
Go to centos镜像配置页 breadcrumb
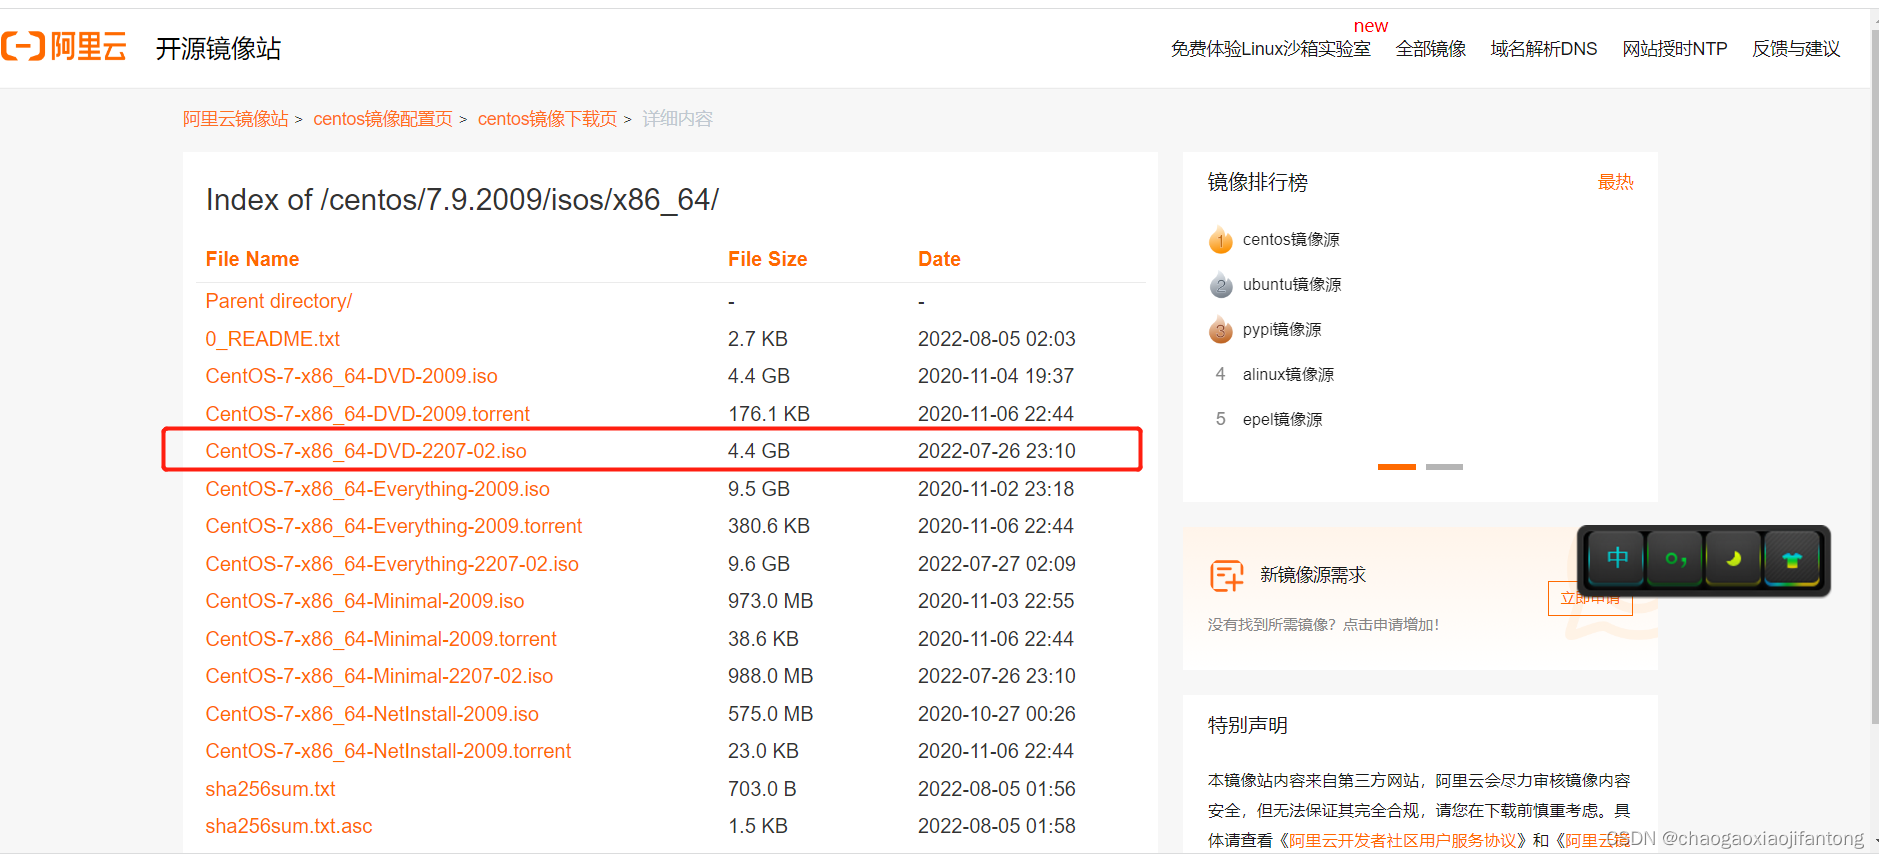click(x=383, y=119)
